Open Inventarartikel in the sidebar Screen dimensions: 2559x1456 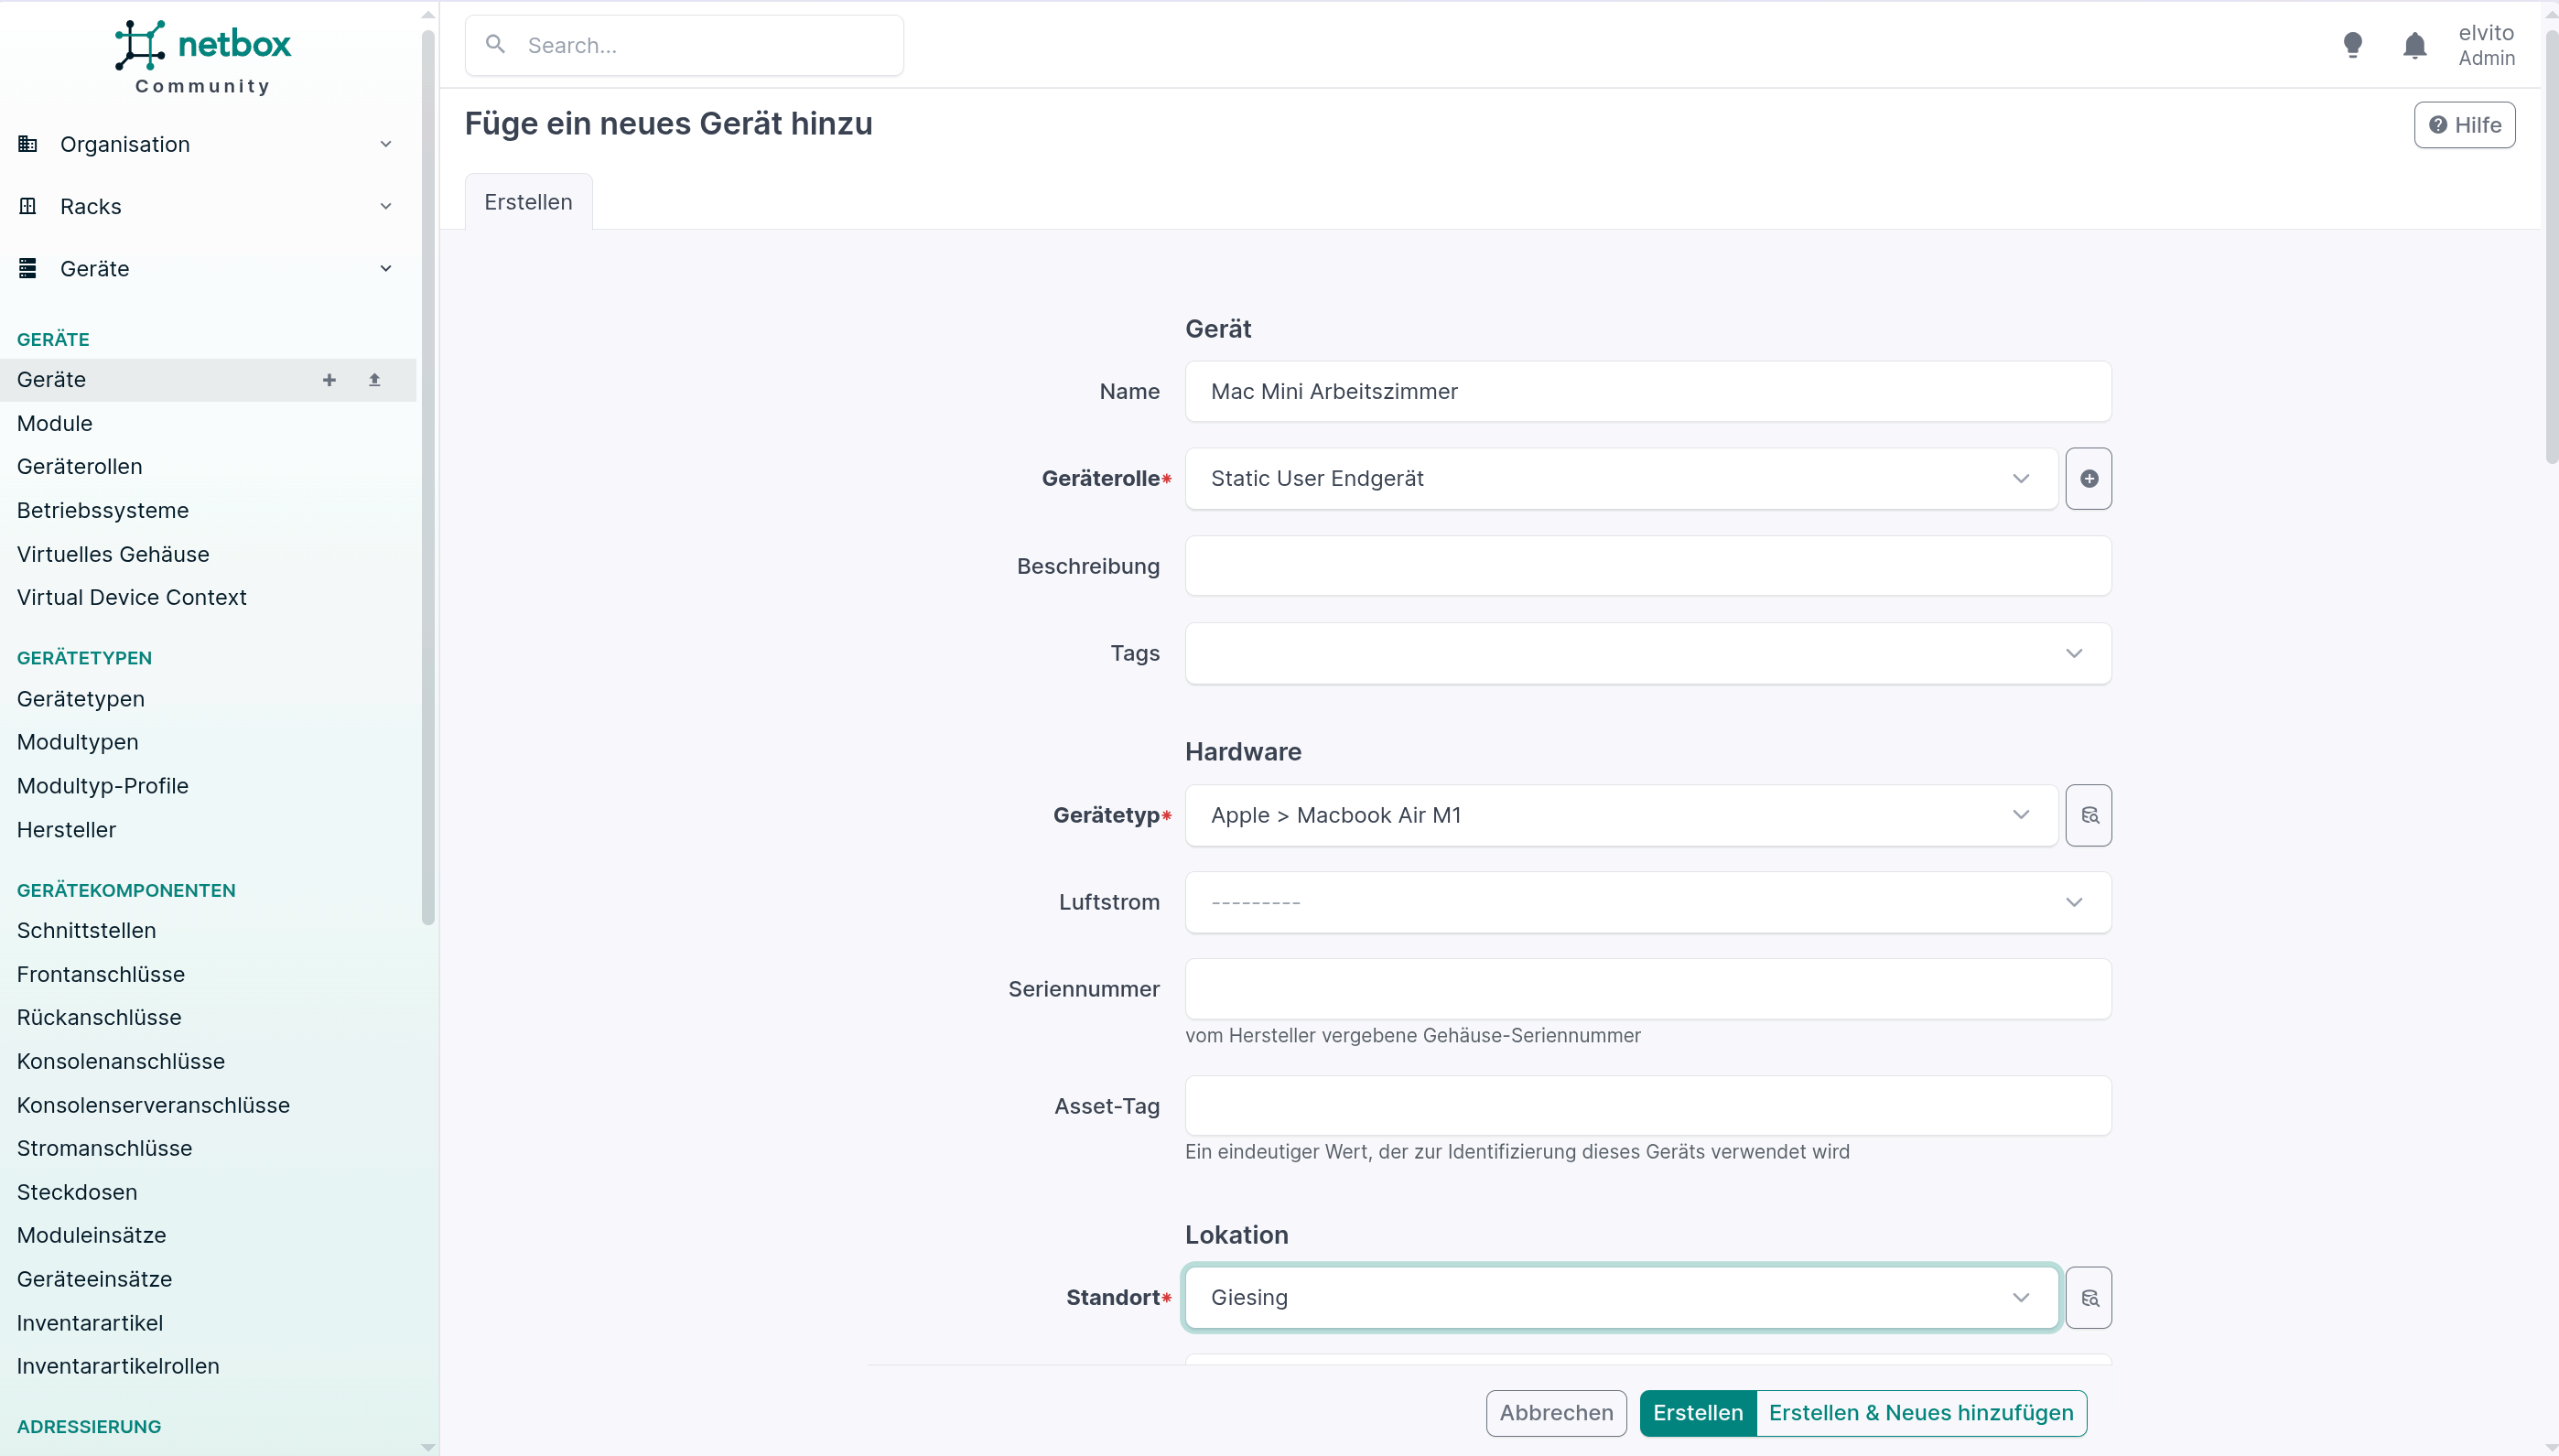[90, 1323]
